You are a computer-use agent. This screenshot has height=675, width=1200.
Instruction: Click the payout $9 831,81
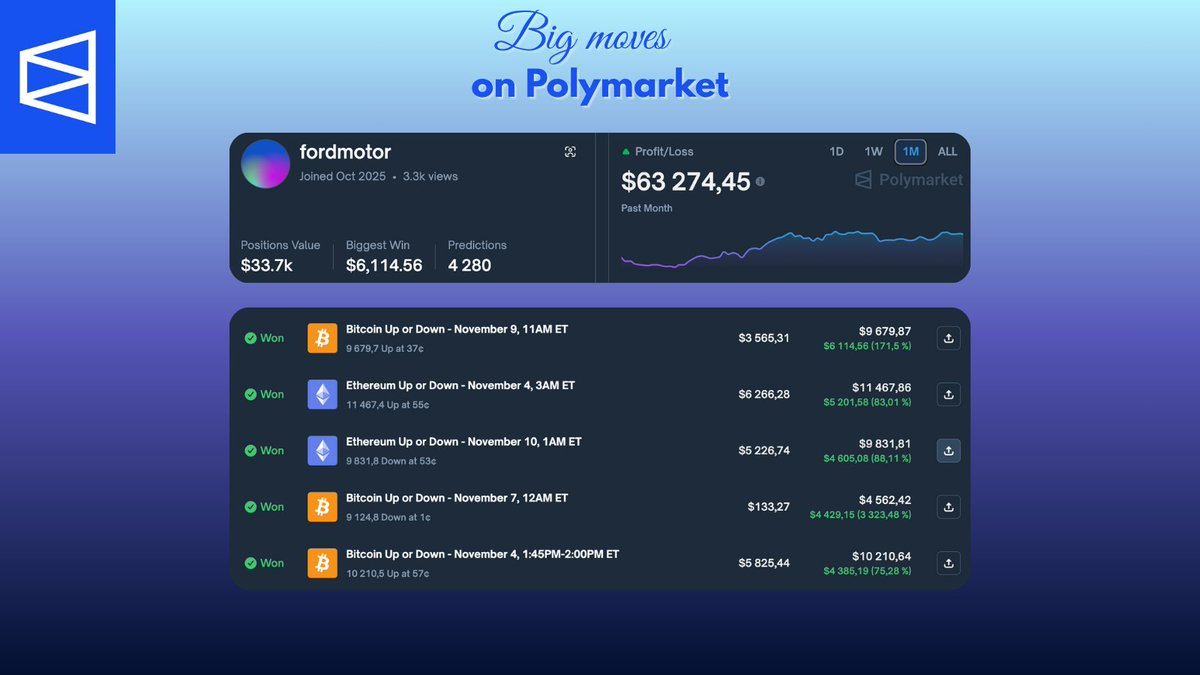[x=885, y=443]
